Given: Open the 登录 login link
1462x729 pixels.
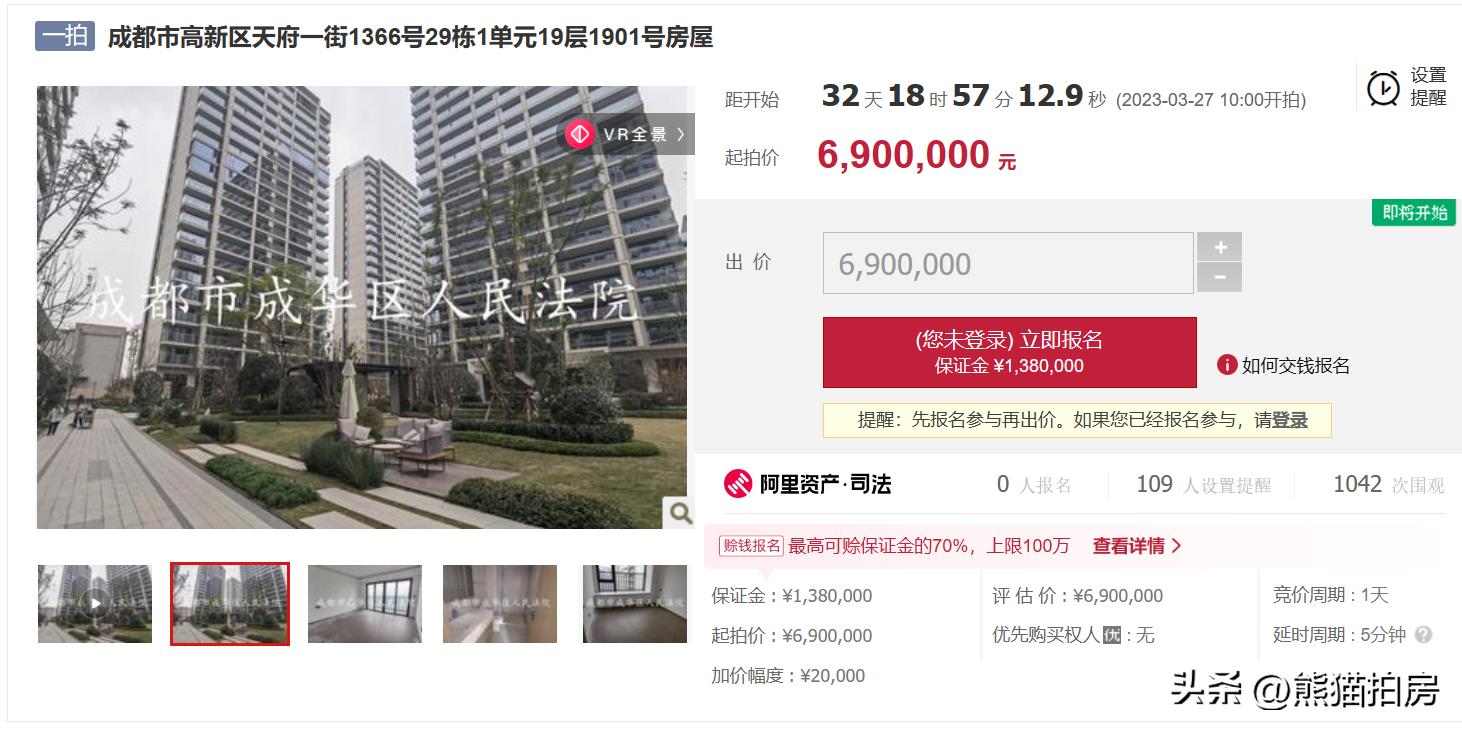Looking at the screenshot, I should point(1290,421).
